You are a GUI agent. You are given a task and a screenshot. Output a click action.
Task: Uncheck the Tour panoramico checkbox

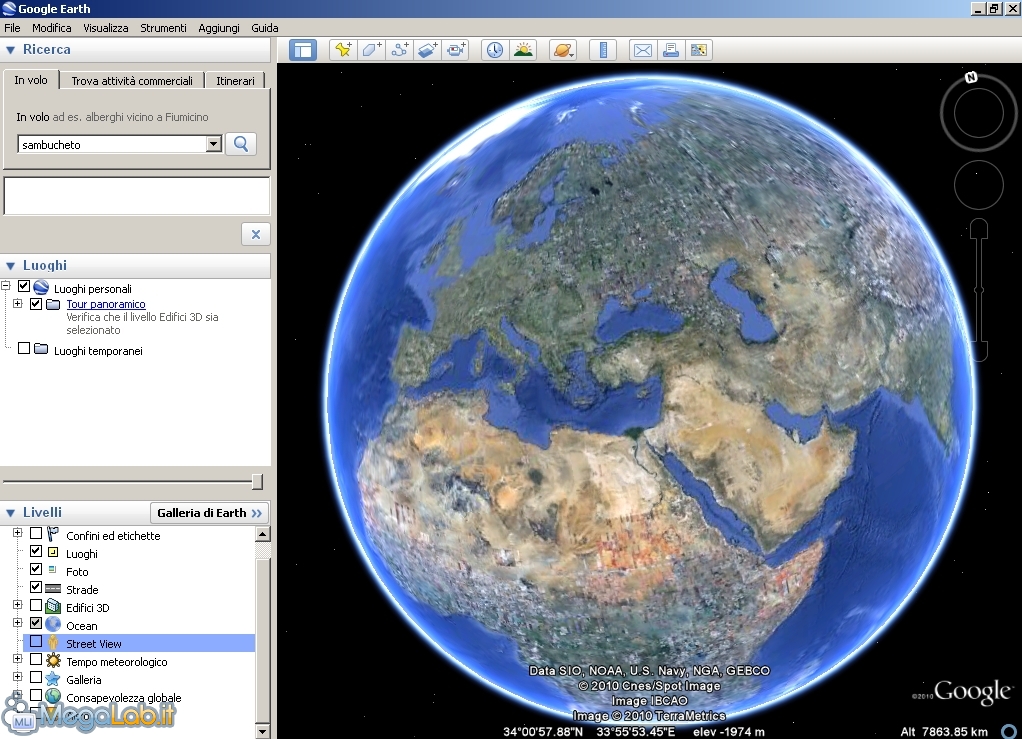tap(36, 304)
